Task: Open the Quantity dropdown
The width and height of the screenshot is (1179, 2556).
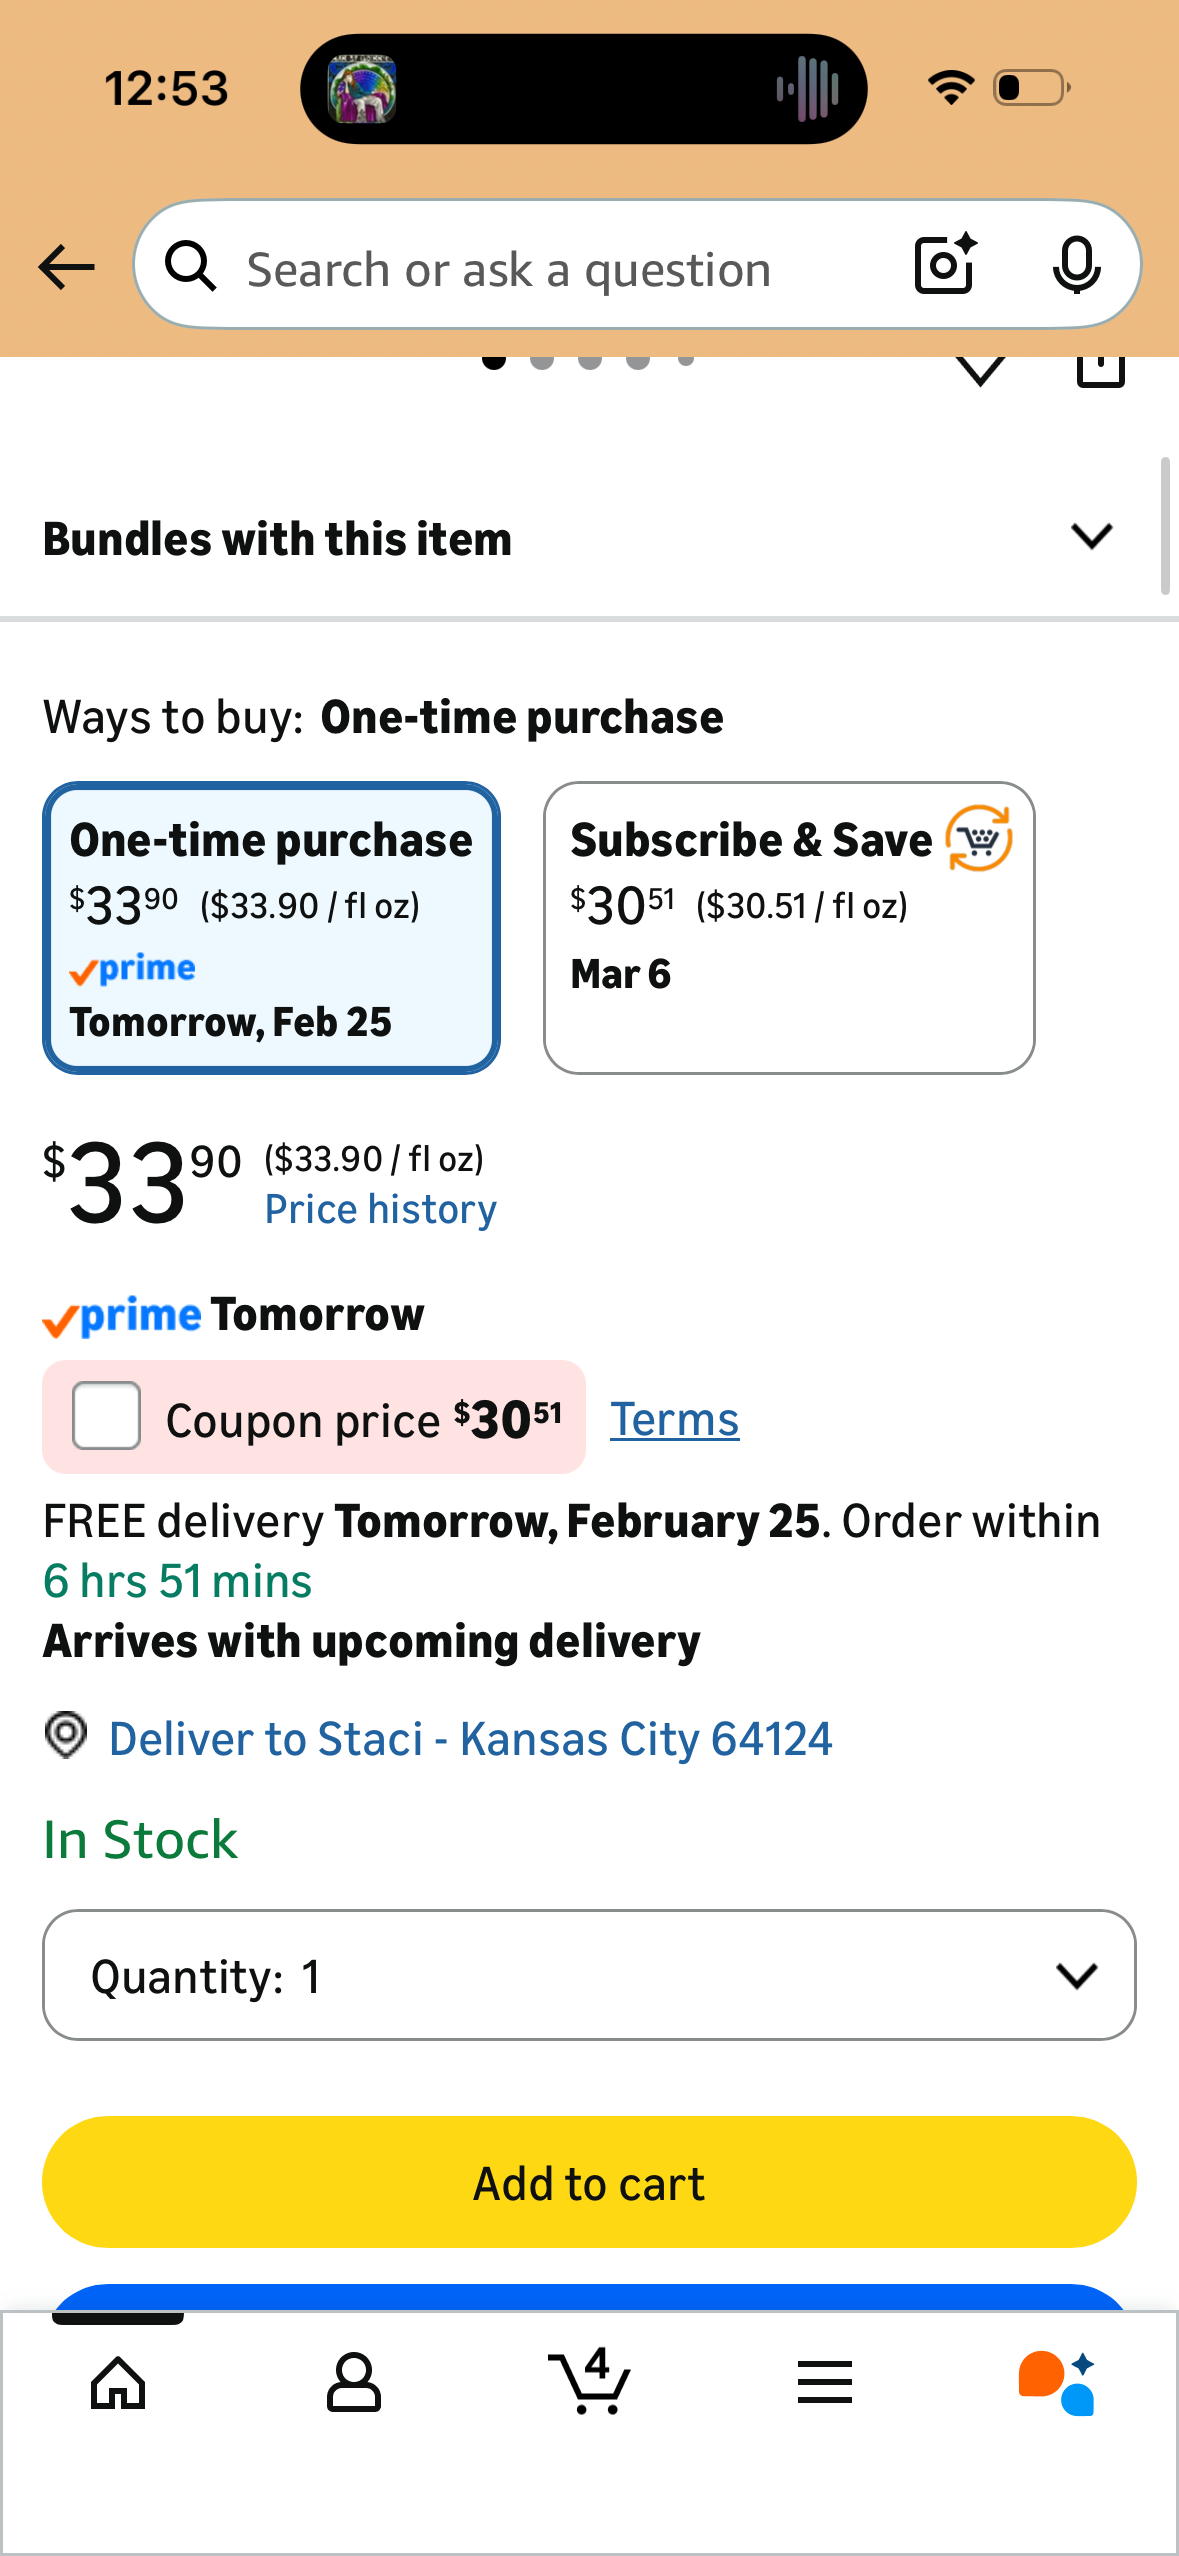Action: click(589, 1975)
